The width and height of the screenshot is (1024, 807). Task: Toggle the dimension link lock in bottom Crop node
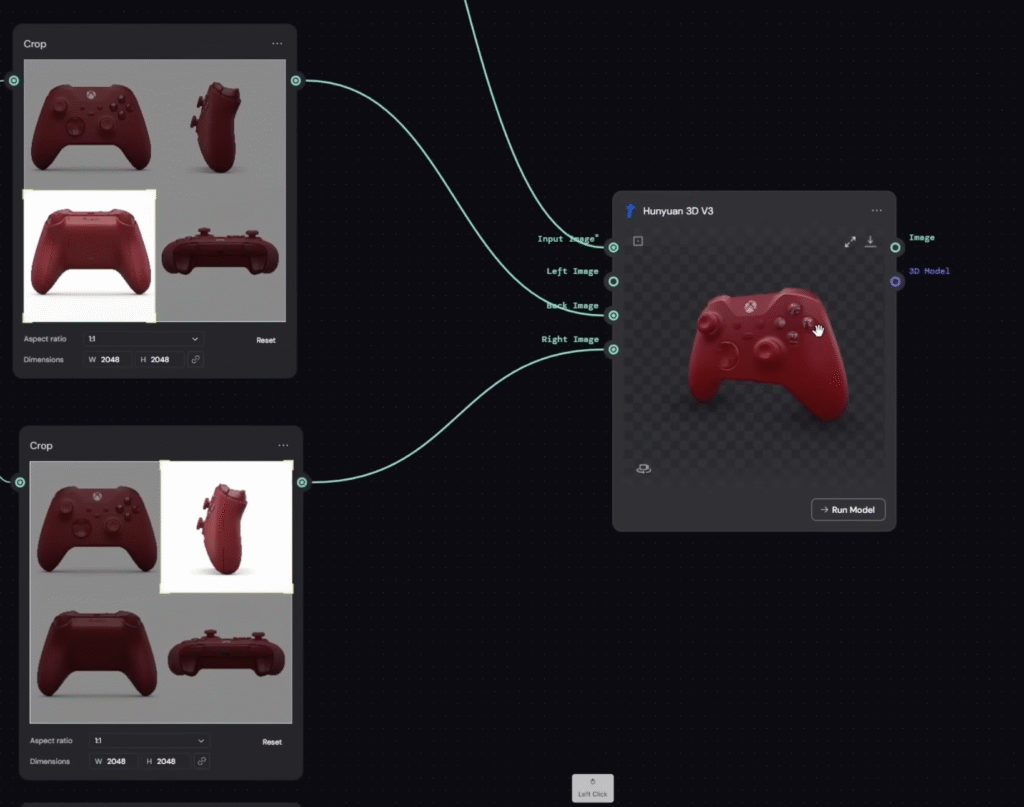(x=202, y=761)
